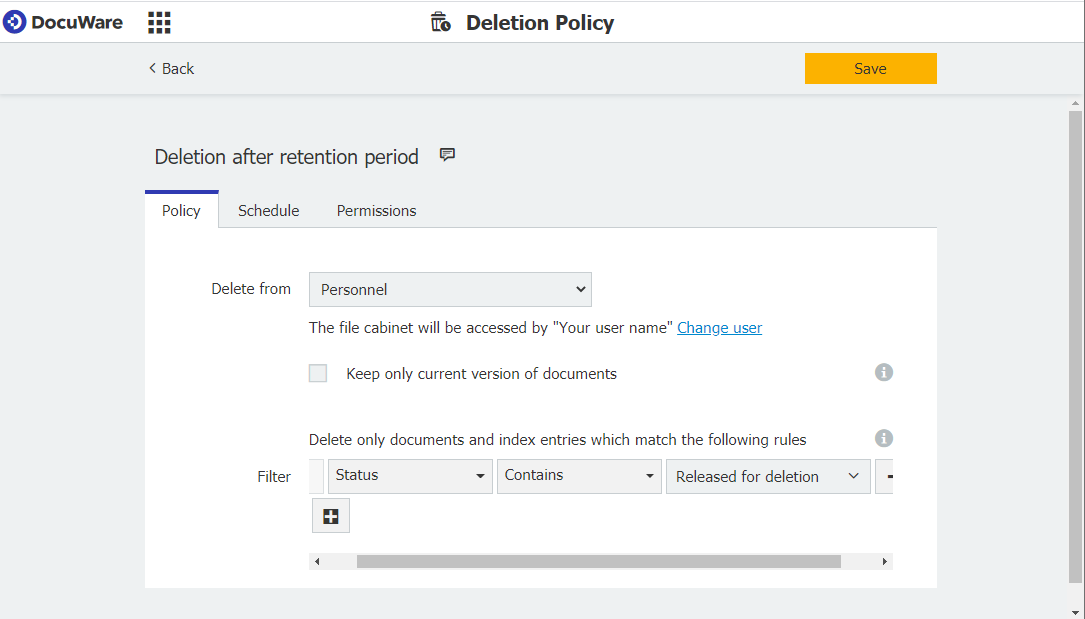Image resolution: width=1085 pixels, height=619 pixels.
Task: Open the Contains condition dropdown
Action: [578, 476]
